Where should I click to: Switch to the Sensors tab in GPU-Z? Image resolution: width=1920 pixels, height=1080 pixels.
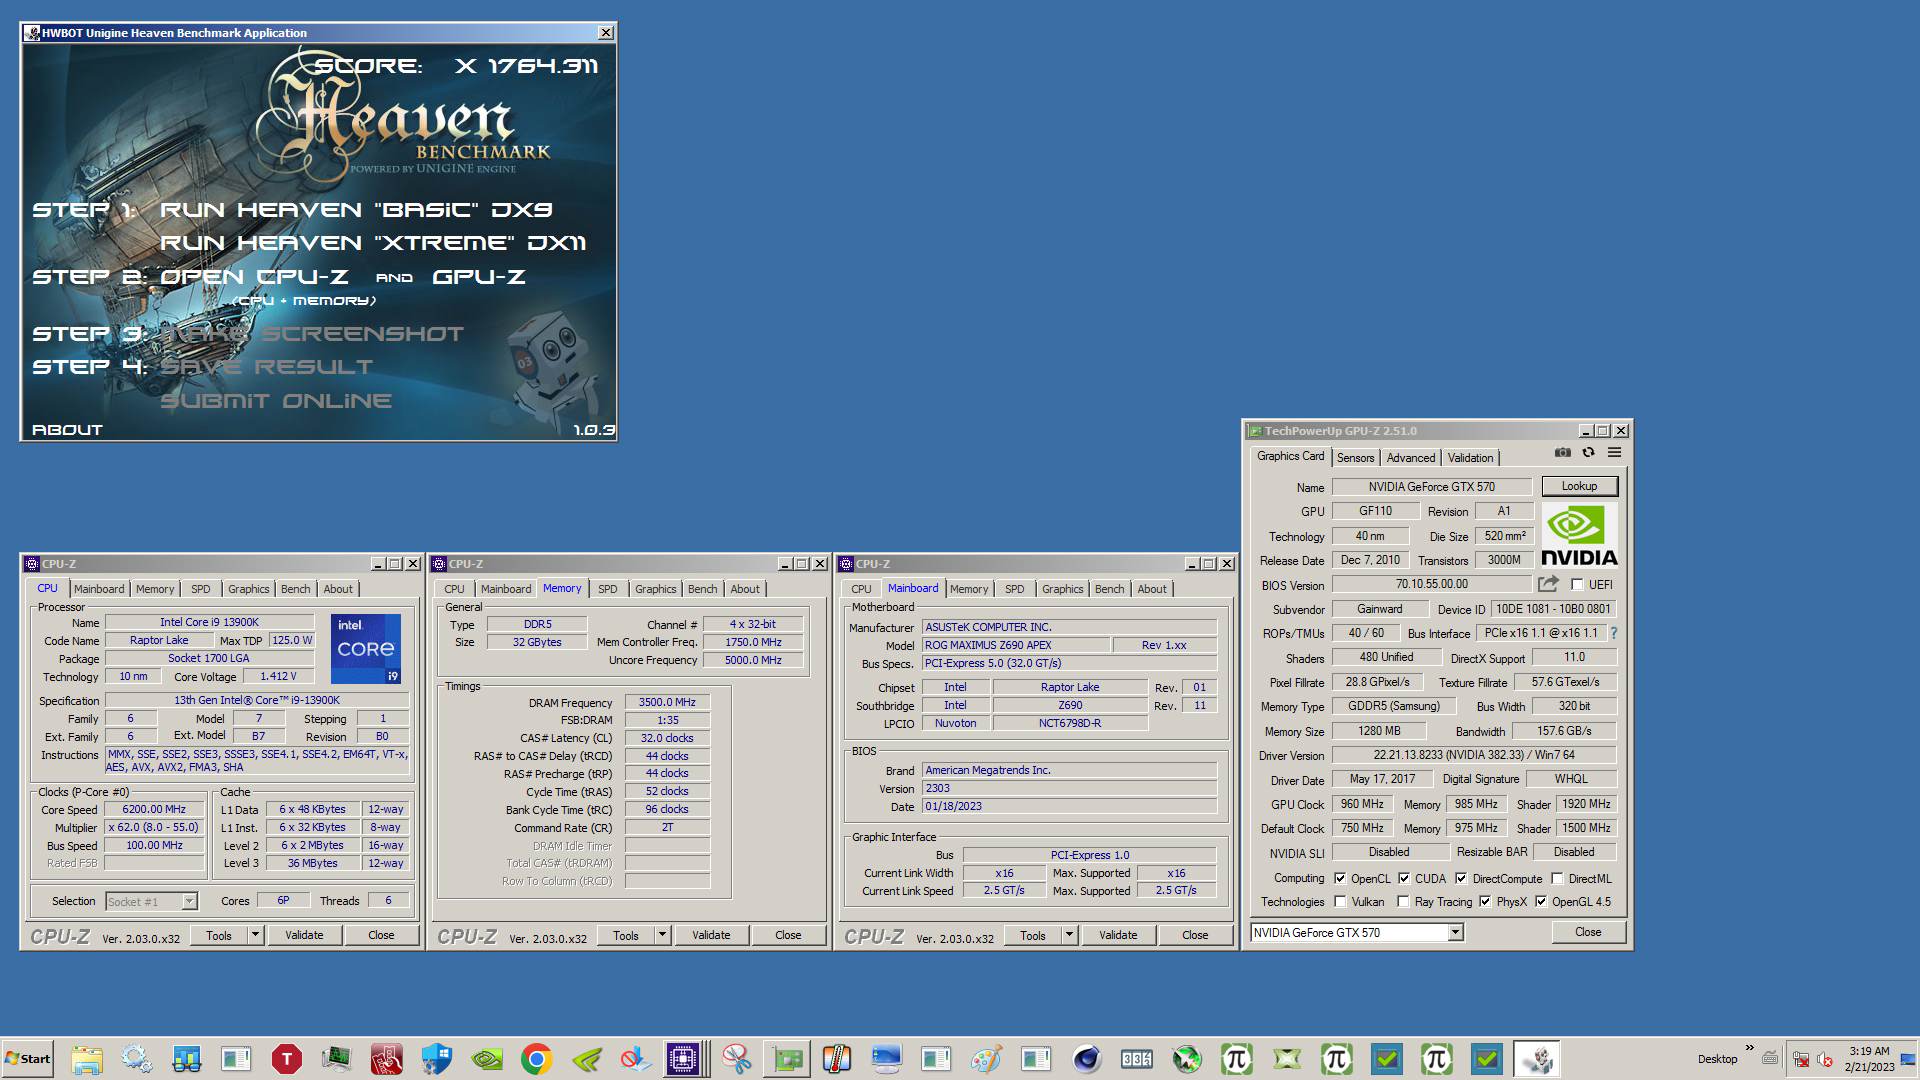click(1356, 458)
